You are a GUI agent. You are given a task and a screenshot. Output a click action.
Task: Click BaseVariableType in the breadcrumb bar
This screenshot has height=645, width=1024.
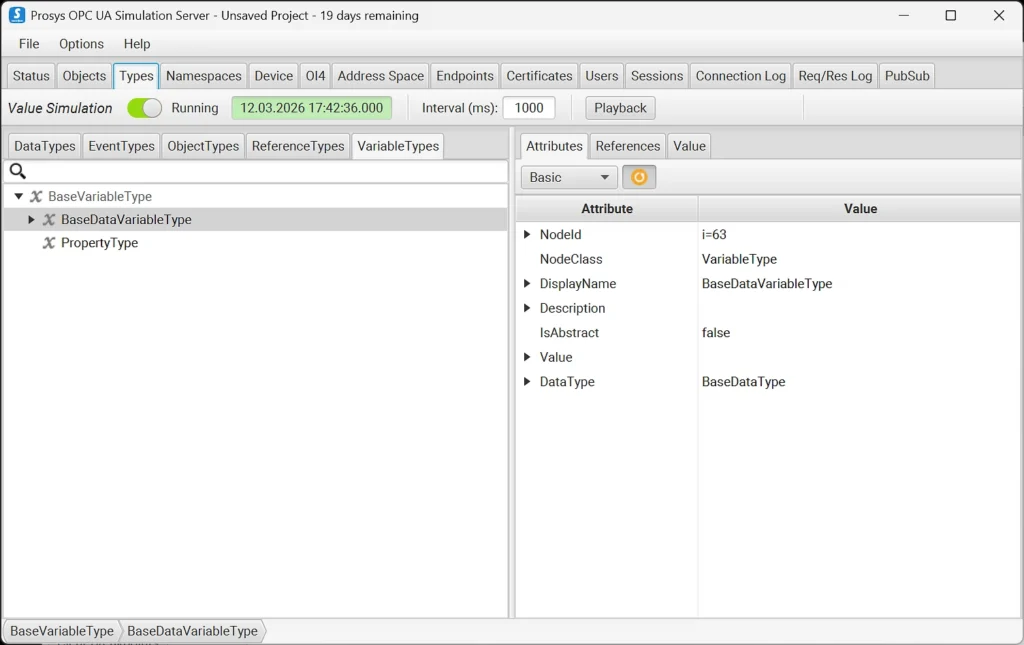point(62,631)
